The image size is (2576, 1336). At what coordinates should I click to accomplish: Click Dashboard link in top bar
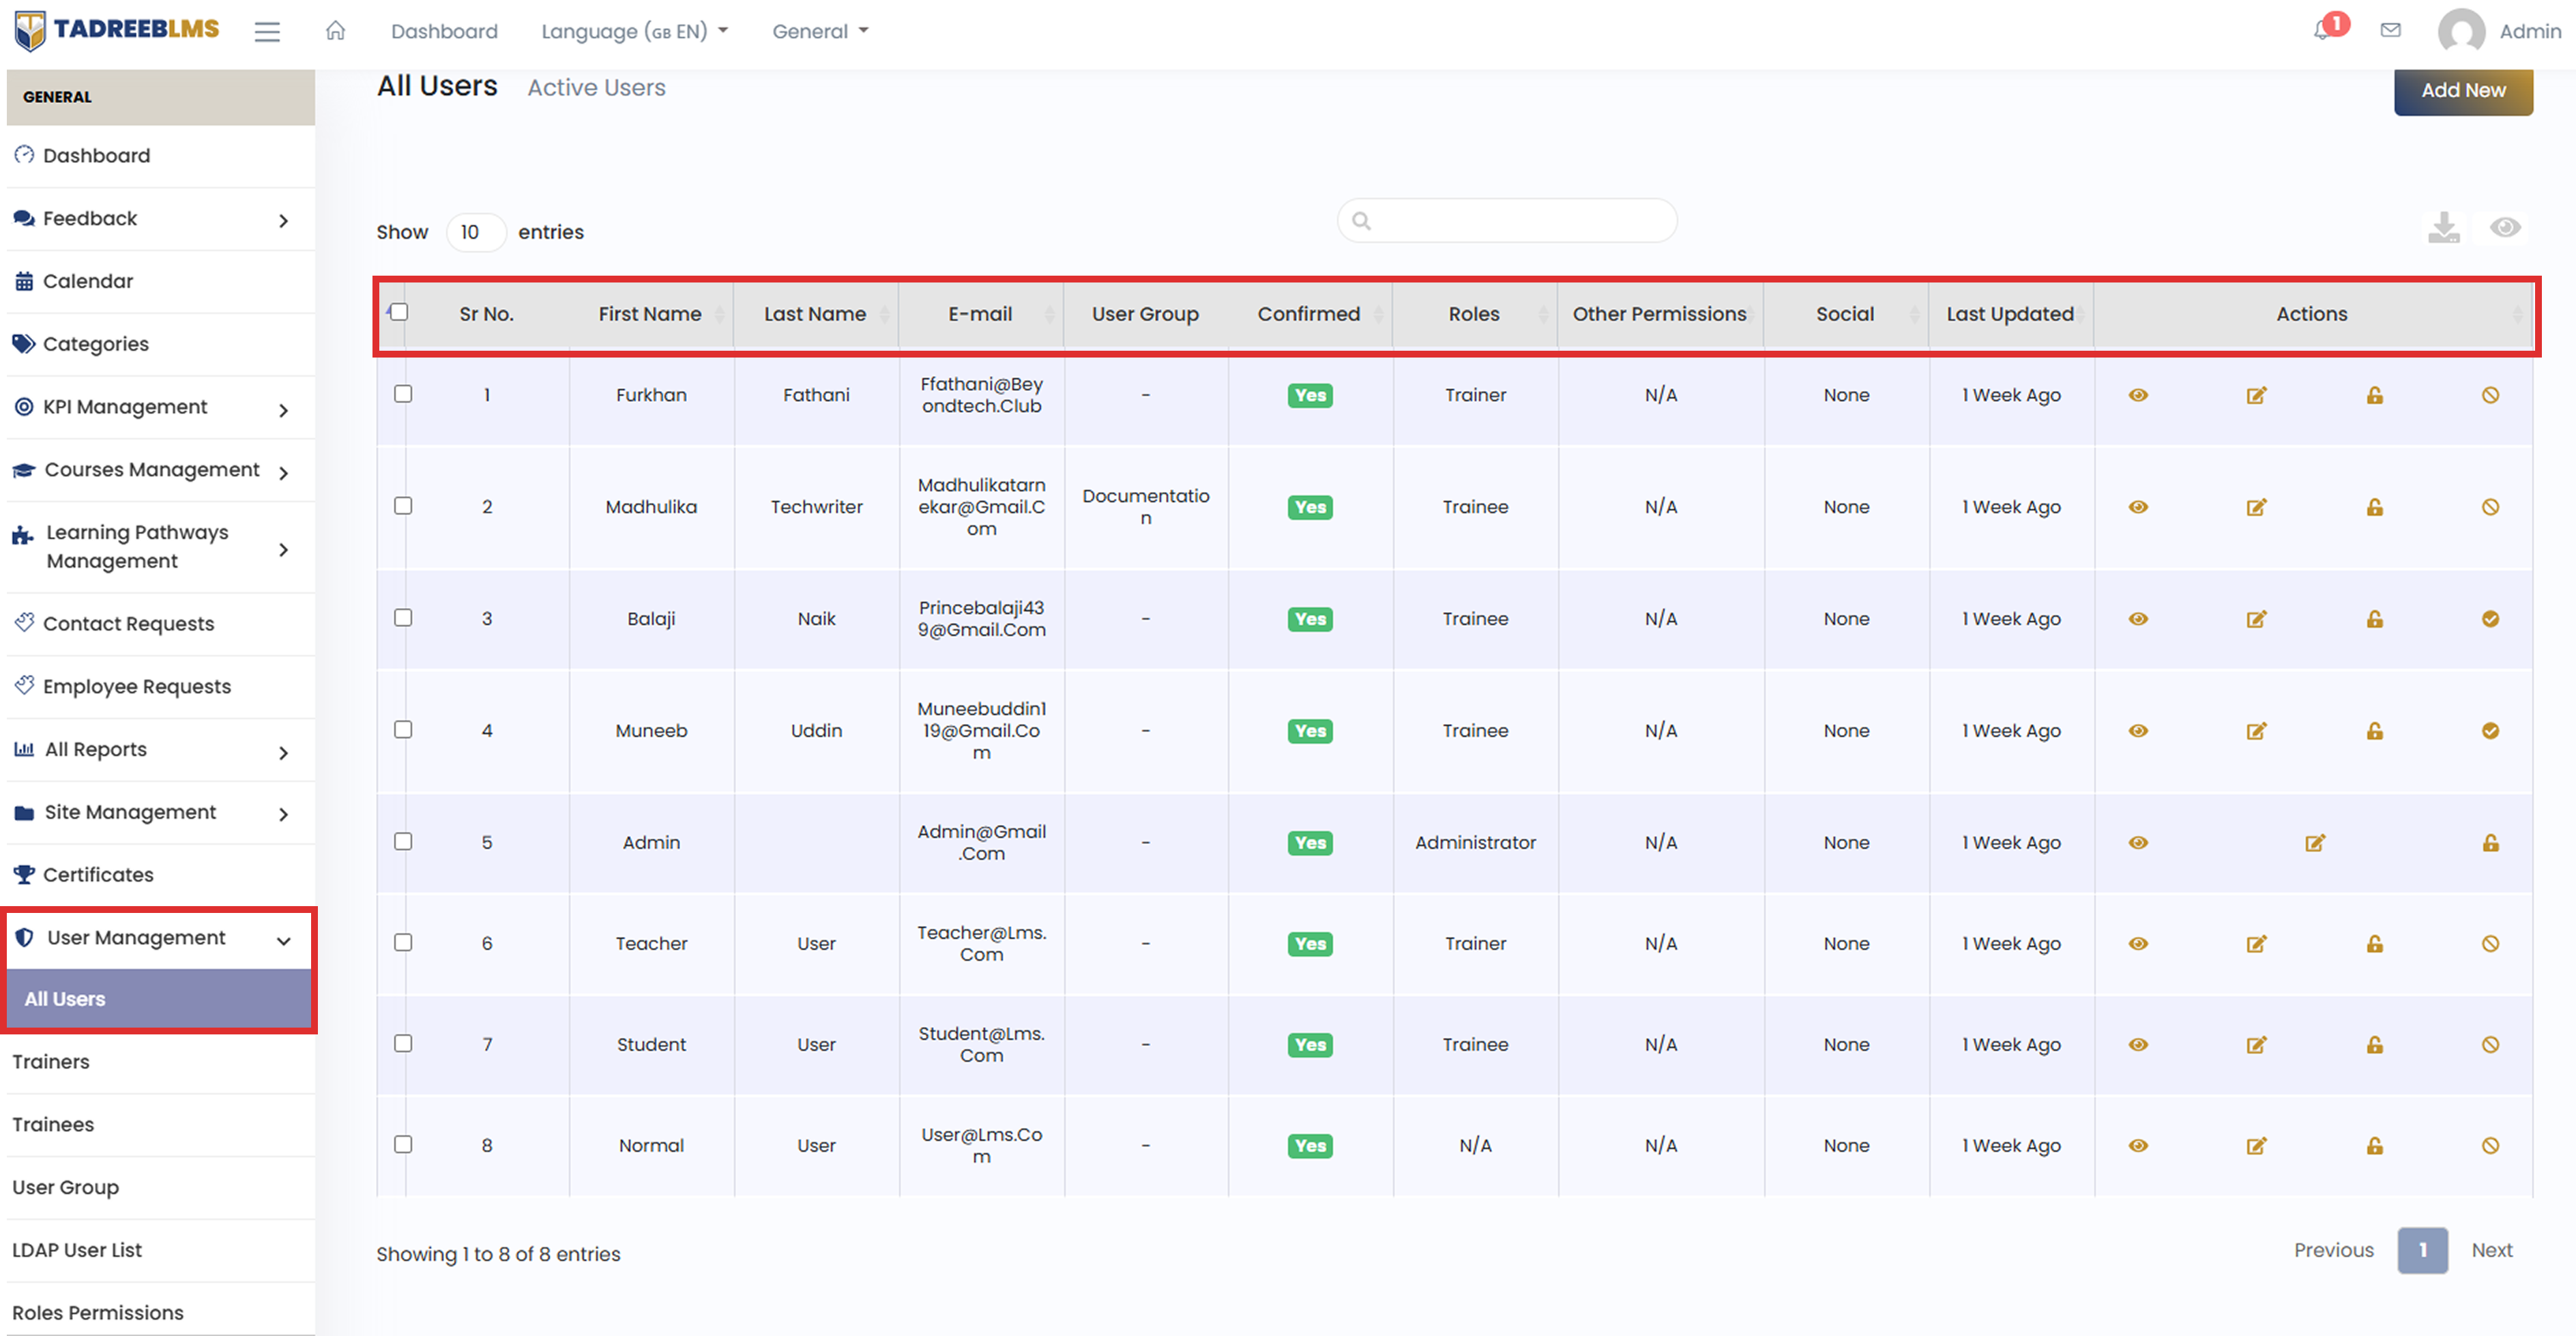tap(444, 31)
